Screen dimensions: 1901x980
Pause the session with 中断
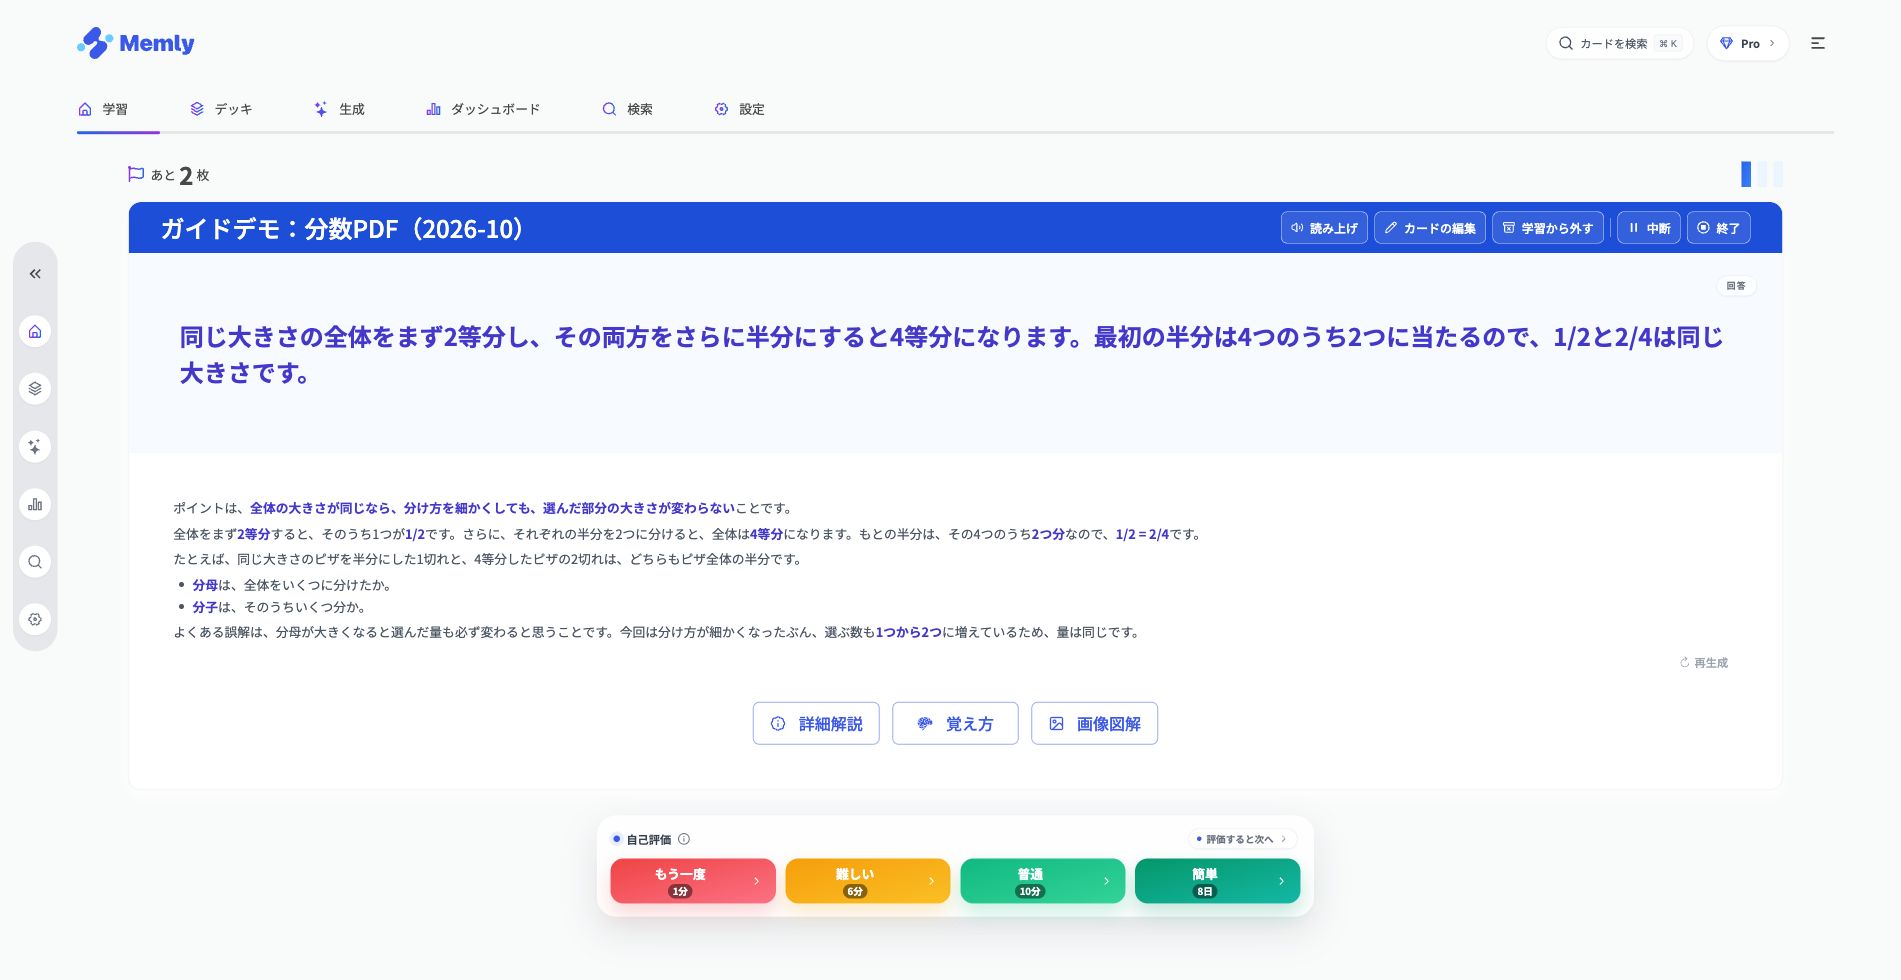(x=1649, y=228)
